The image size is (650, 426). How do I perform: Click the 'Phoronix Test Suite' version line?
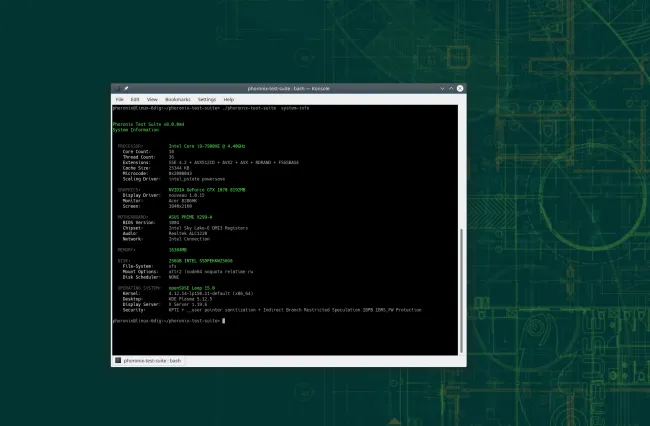click(148, 124)
